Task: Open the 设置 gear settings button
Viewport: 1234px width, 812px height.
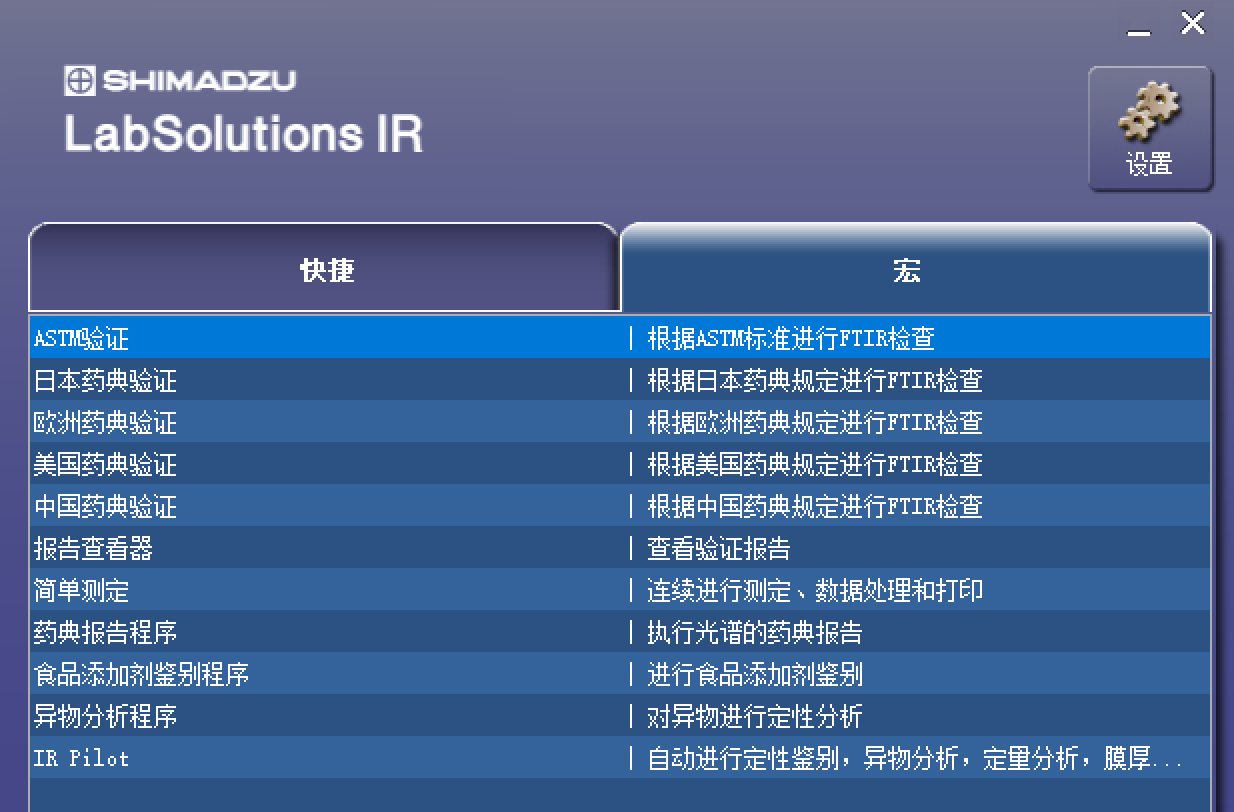Action: point(1150,129)
